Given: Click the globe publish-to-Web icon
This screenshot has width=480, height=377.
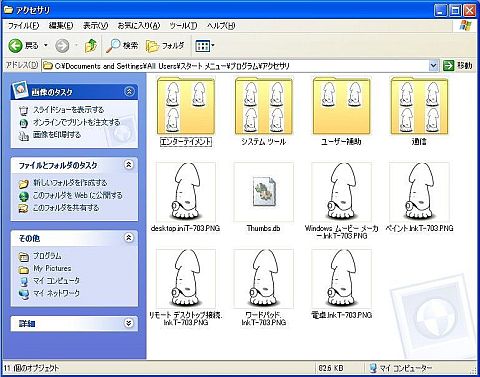Looking at the screenshot, I should pos(23,196).
